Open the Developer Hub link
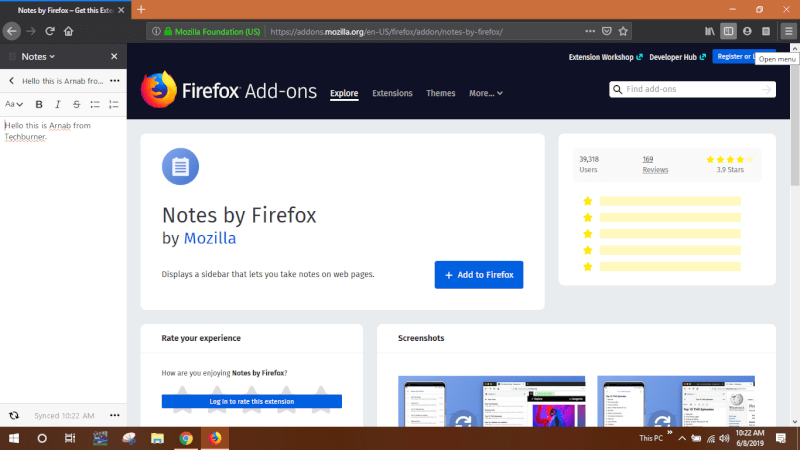The image size is (800, 450). point(677,57)
